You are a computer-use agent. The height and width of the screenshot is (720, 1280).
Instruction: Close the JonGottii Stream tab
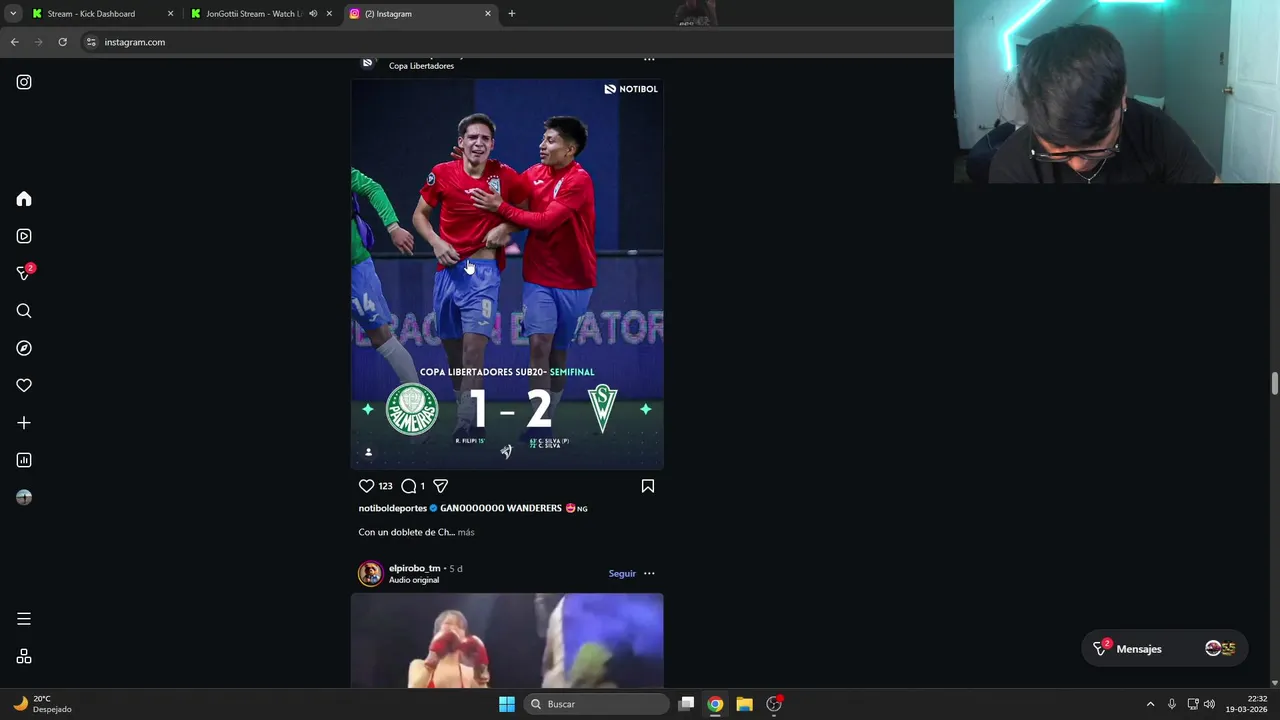tap(329, 14)
